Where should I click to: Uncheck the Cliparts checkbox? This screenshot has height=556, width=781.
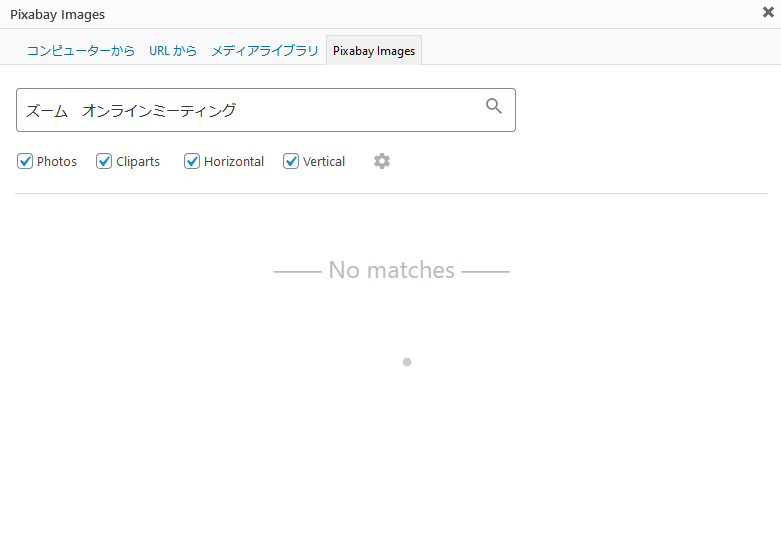tap(104, 161)
